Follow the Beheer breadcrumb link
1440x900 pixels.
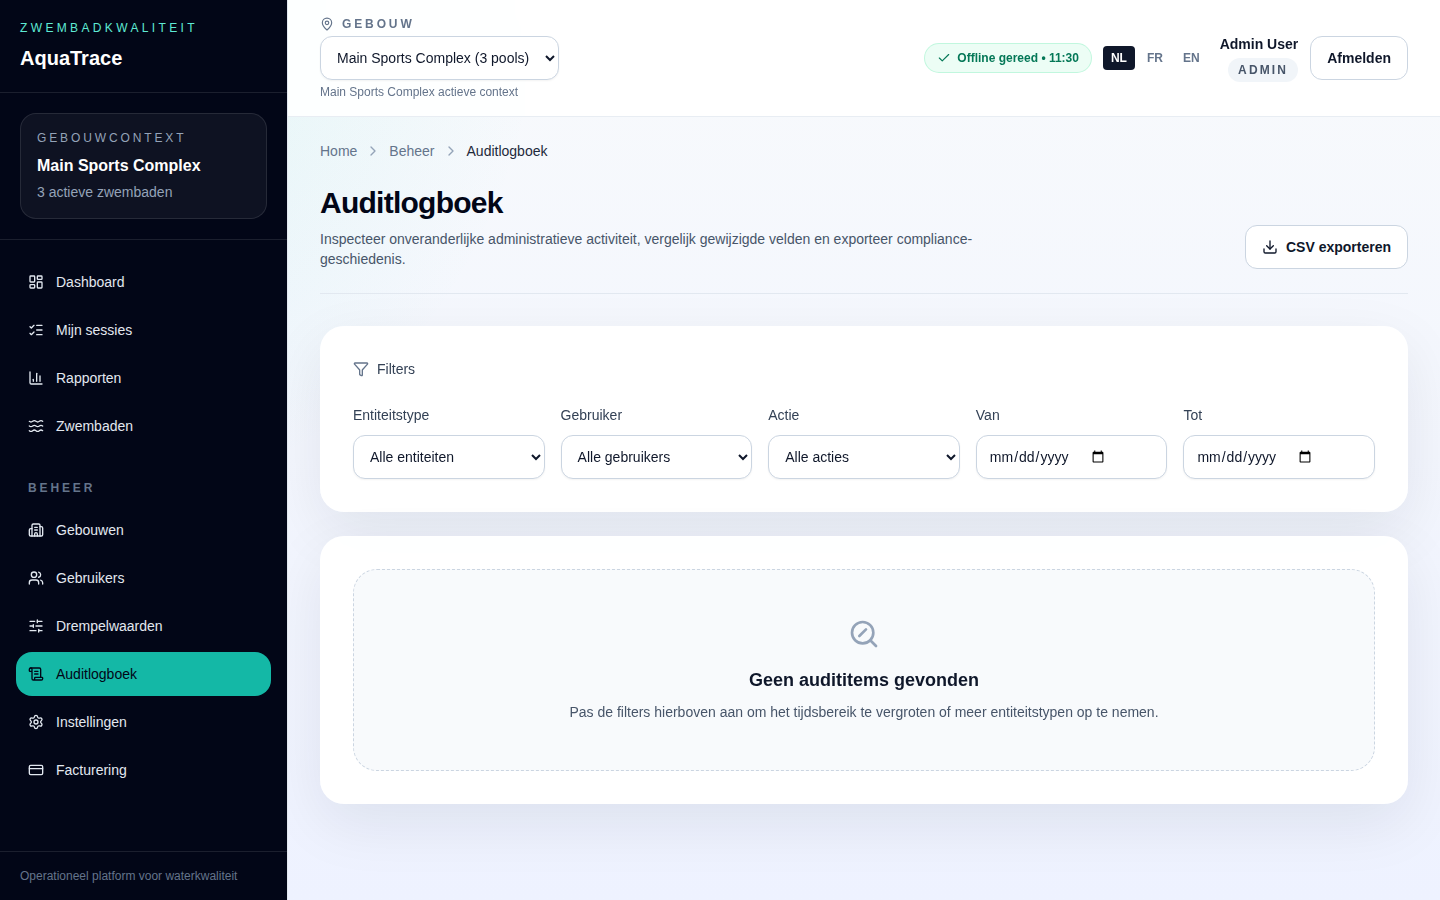coord(412,151)
